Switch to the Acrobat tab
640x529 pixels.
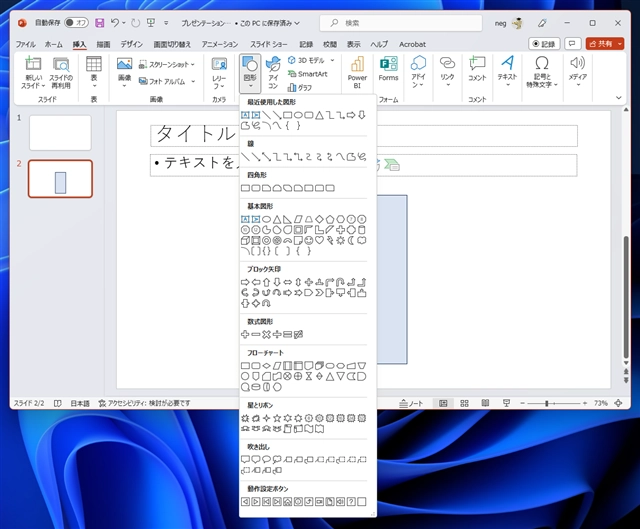(x=412, y=44)
